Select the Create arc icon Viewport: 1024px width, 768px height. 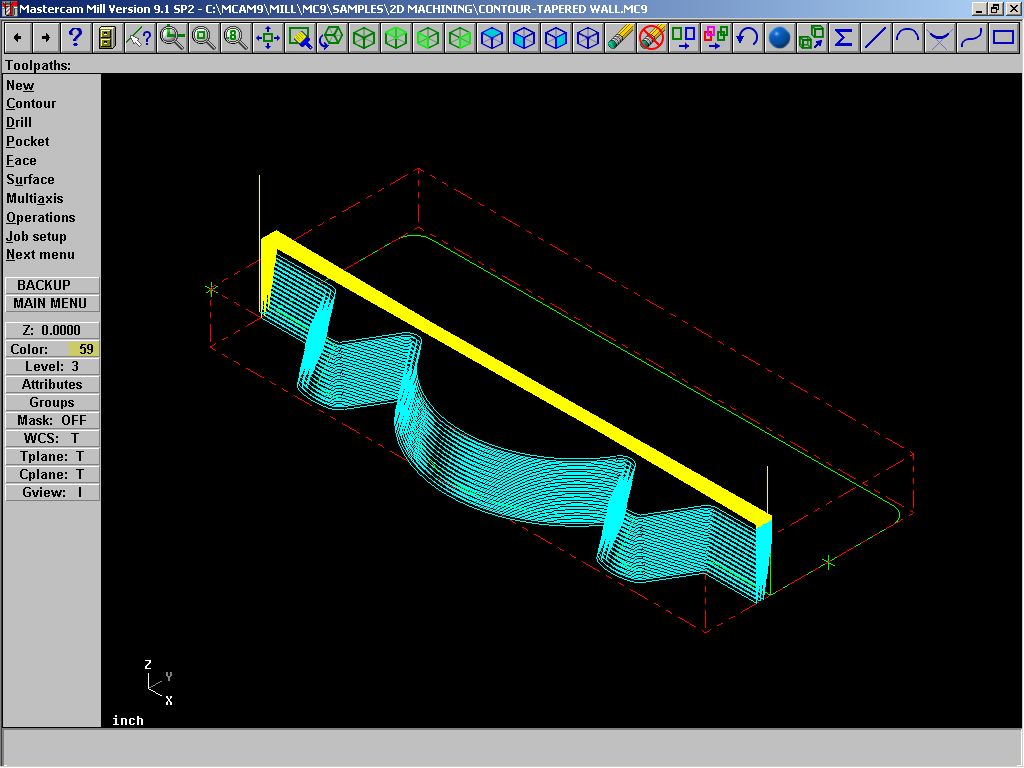pos(907,38)
